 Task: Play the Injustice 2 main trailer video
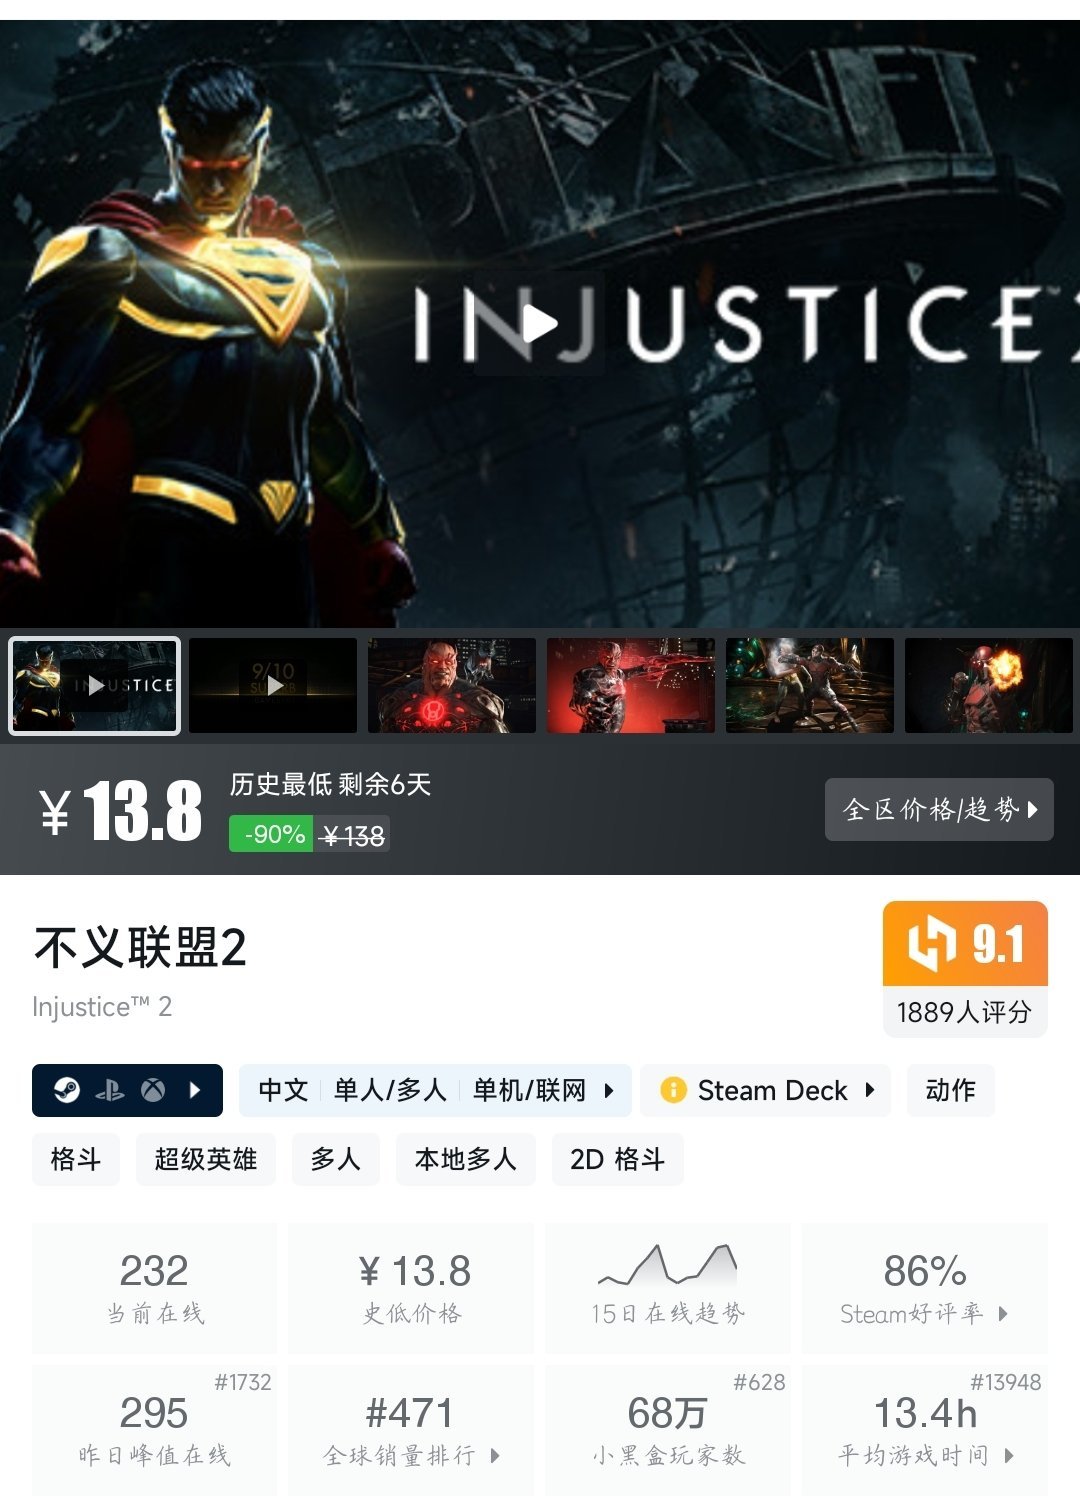click(539, 323)
